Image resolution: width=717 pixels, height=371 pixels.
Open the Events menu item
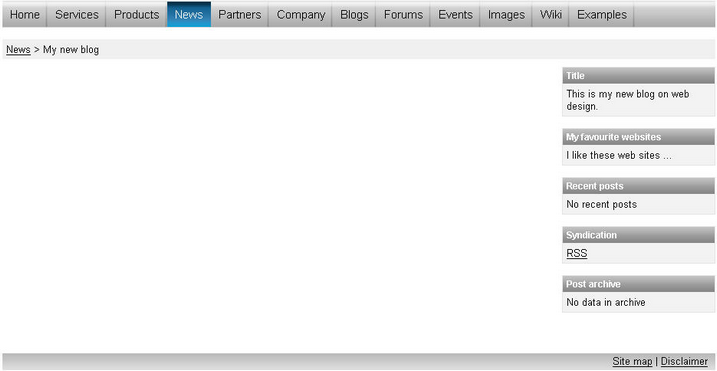455,15
